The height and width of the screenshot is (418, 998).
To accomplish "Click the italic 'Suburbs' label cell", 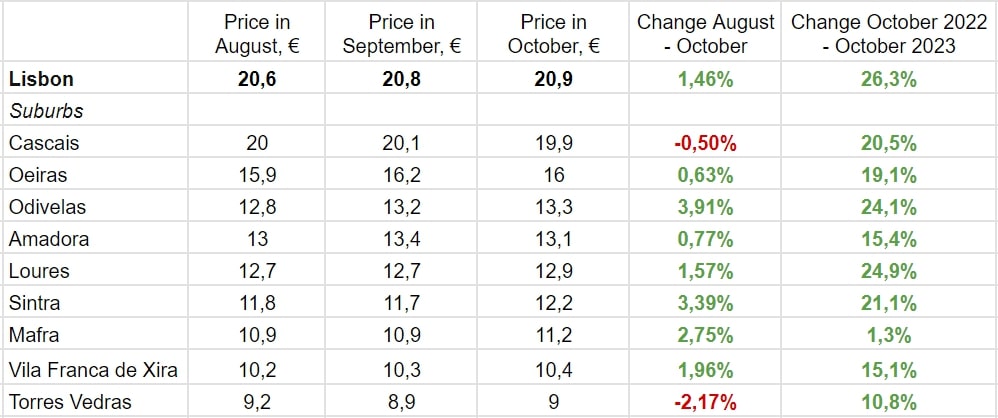I will (x=46, y=111).
